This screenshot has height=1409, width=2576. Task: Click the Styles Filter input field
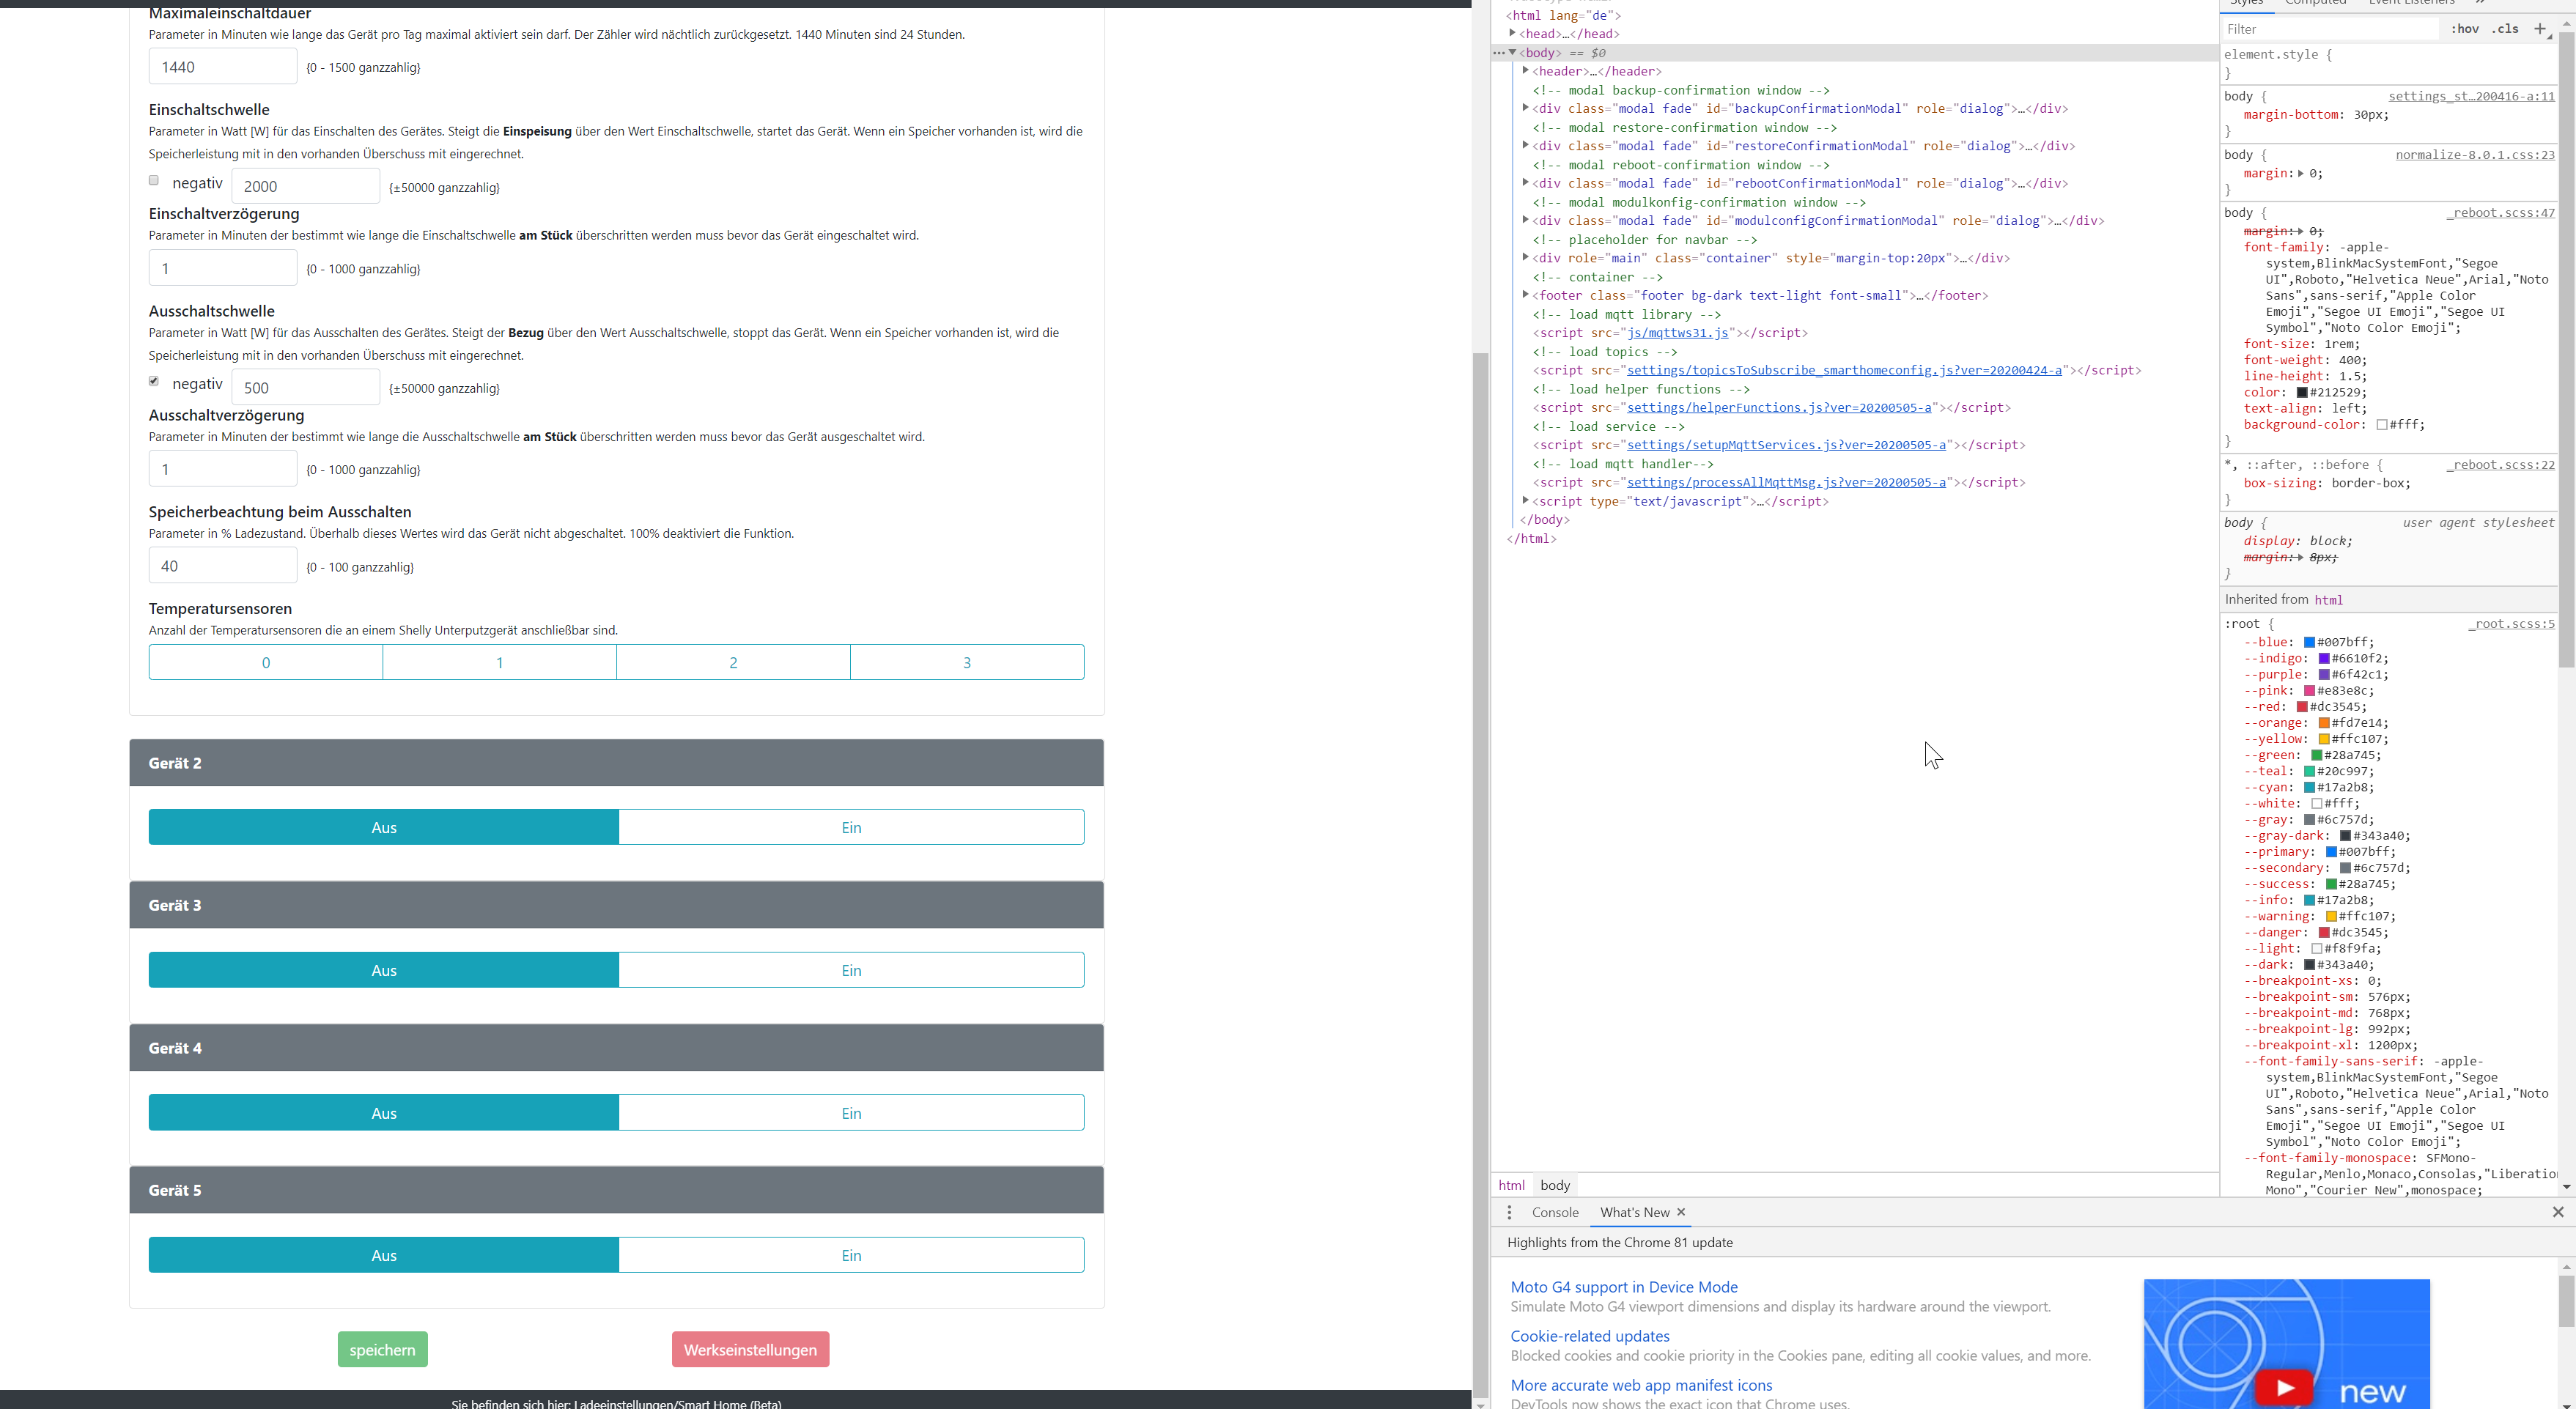pos(2330,29)
